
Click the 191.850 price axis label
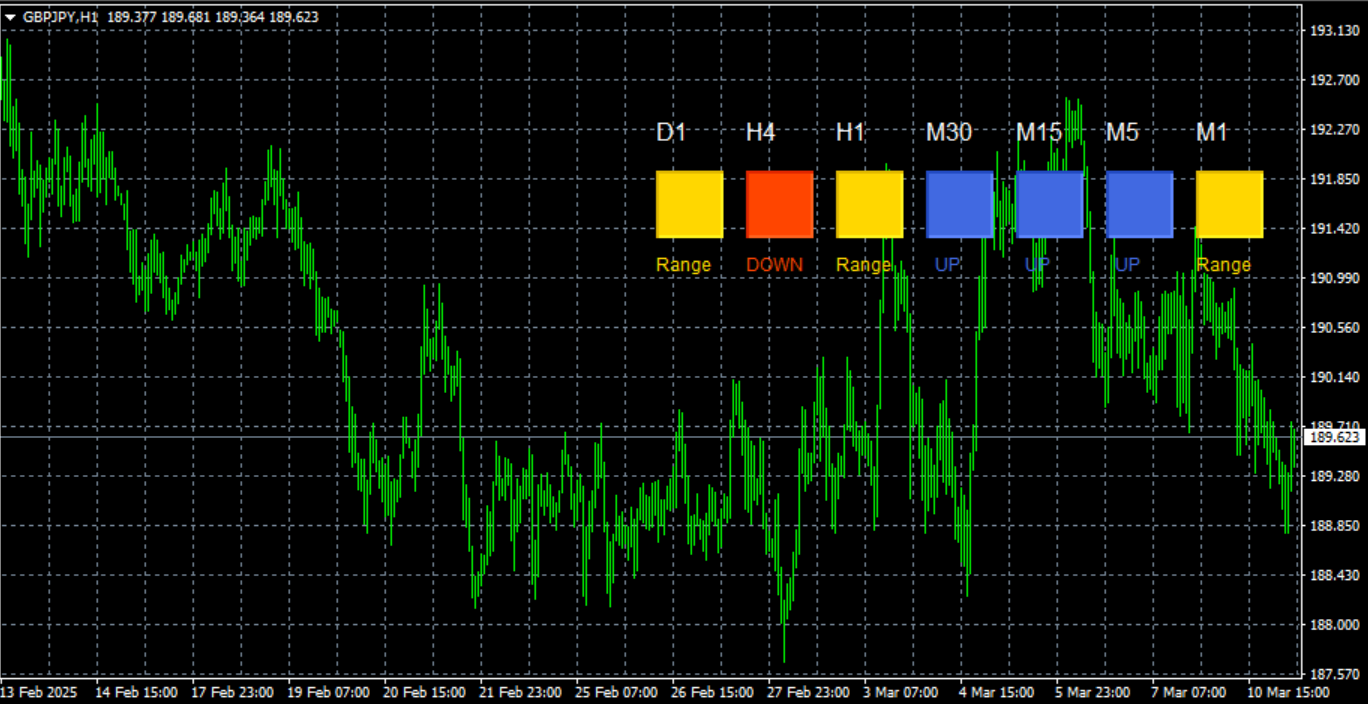(x=1334, y=179)
